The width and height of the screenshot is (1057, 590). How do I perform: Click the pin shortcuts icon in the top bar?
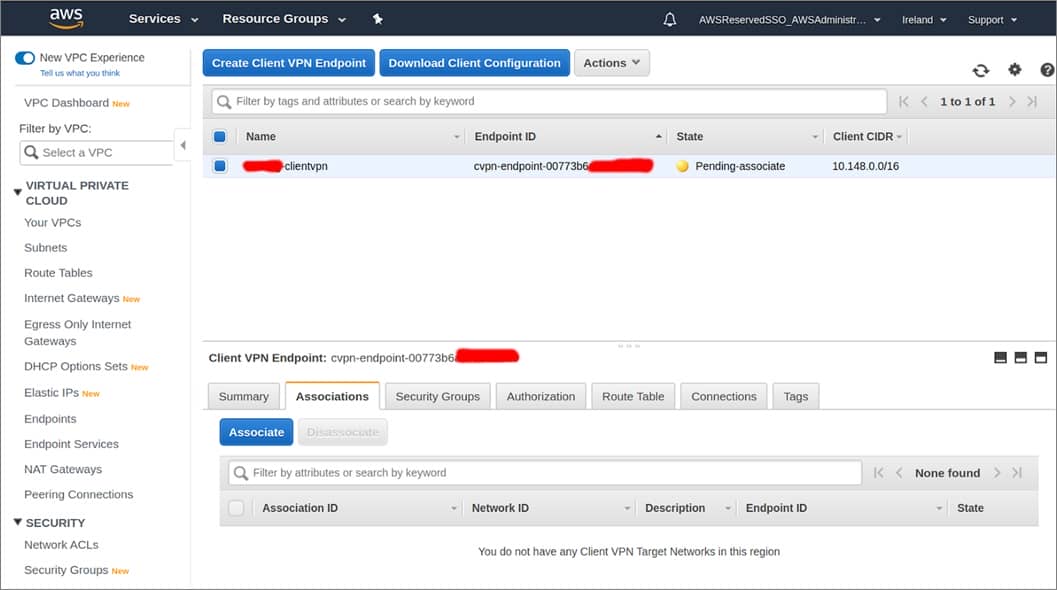pyautogui.click(x=378, y=19)
